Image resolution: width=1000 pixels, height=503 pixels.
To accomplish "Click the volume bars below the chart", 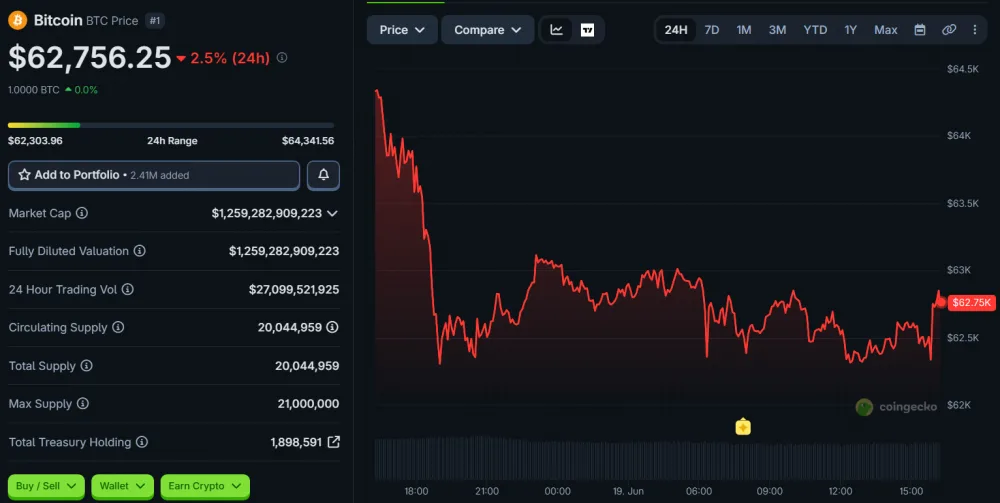I will 658,458.
